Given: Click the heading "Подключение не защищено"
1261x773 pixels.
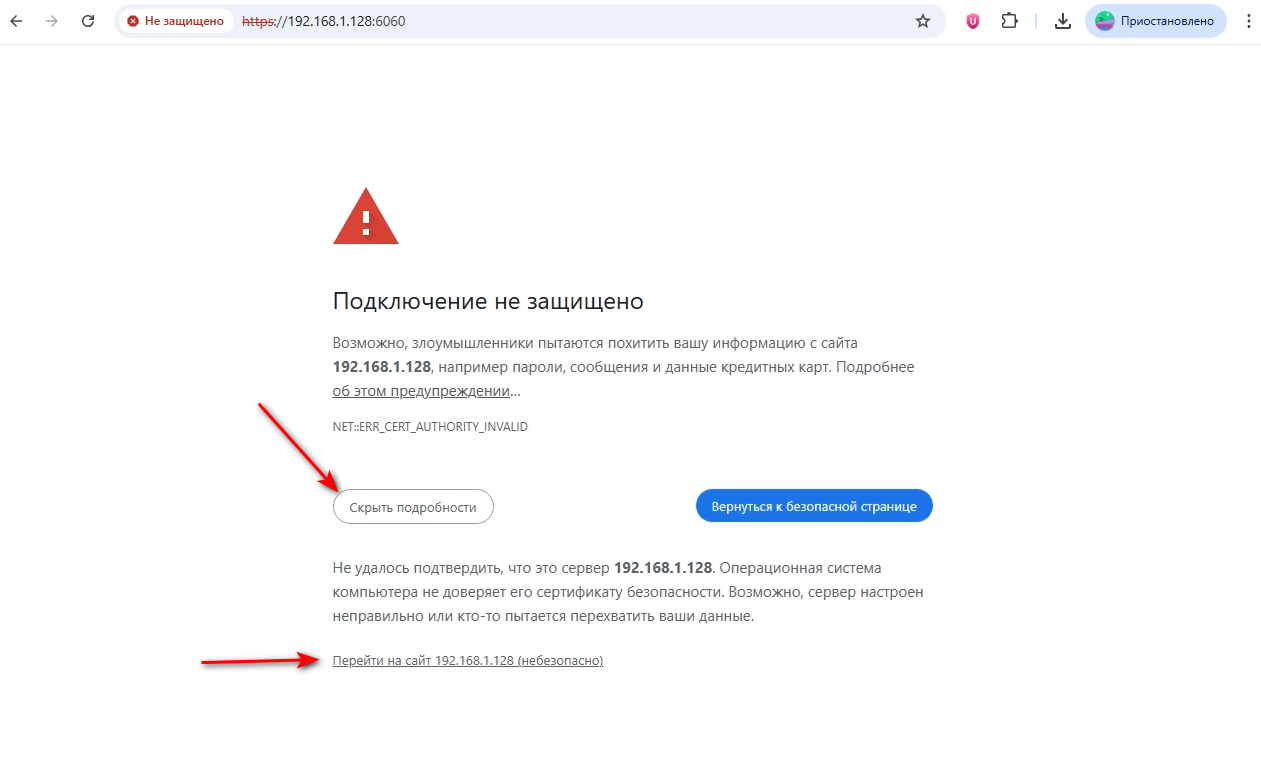Looking at the screenshot, I should tap(488, 301).
